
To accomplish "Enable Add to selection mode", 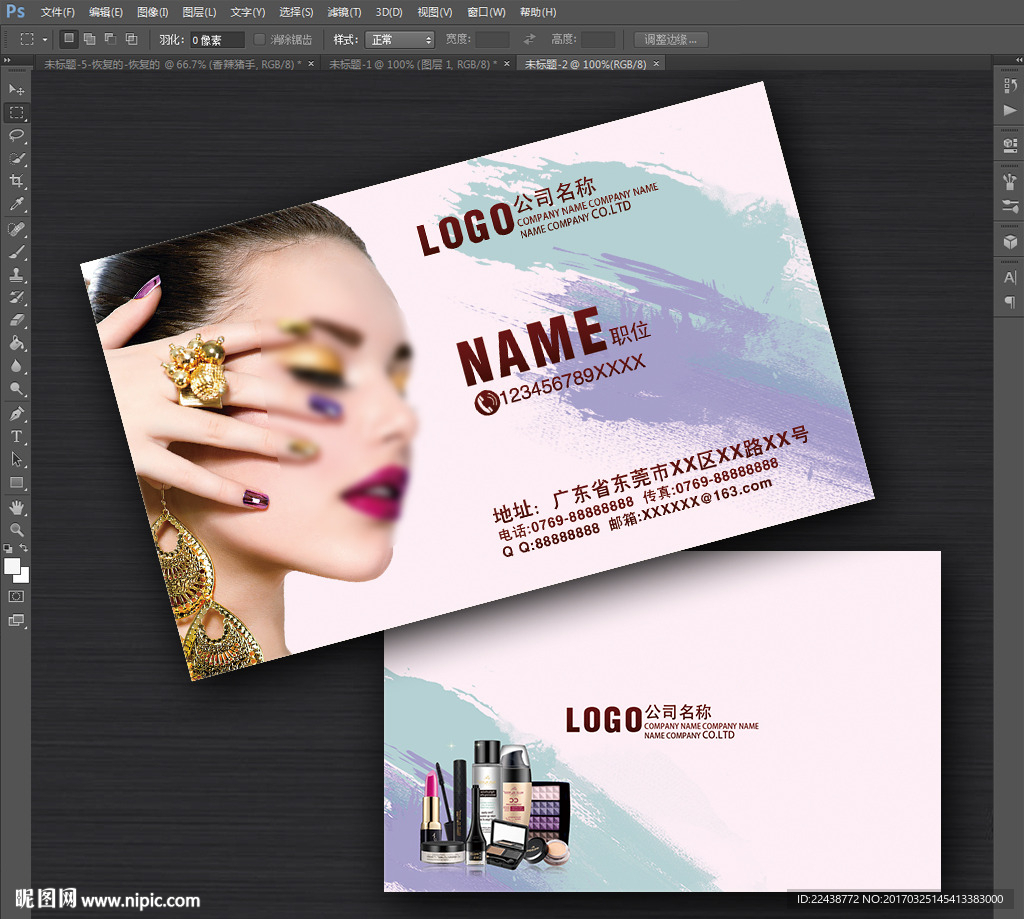I will [89, 39].
